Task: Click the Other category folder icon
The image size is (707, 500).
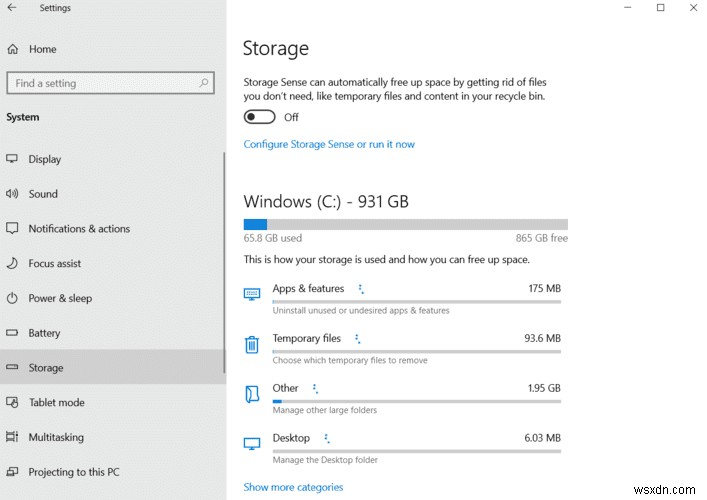Action: tap(252, 394)
